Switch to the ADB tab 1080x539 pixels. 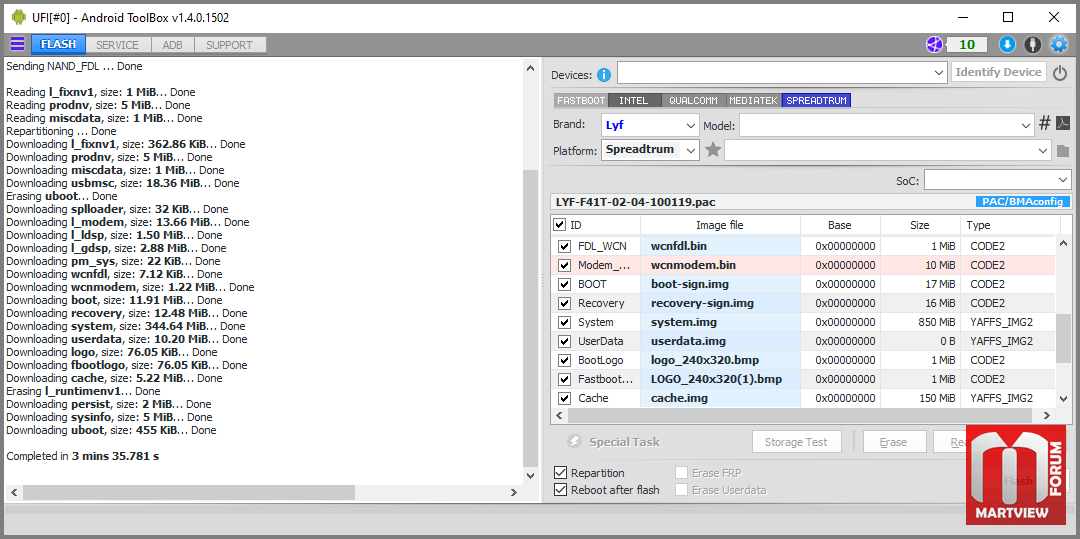tap(172, 45)
